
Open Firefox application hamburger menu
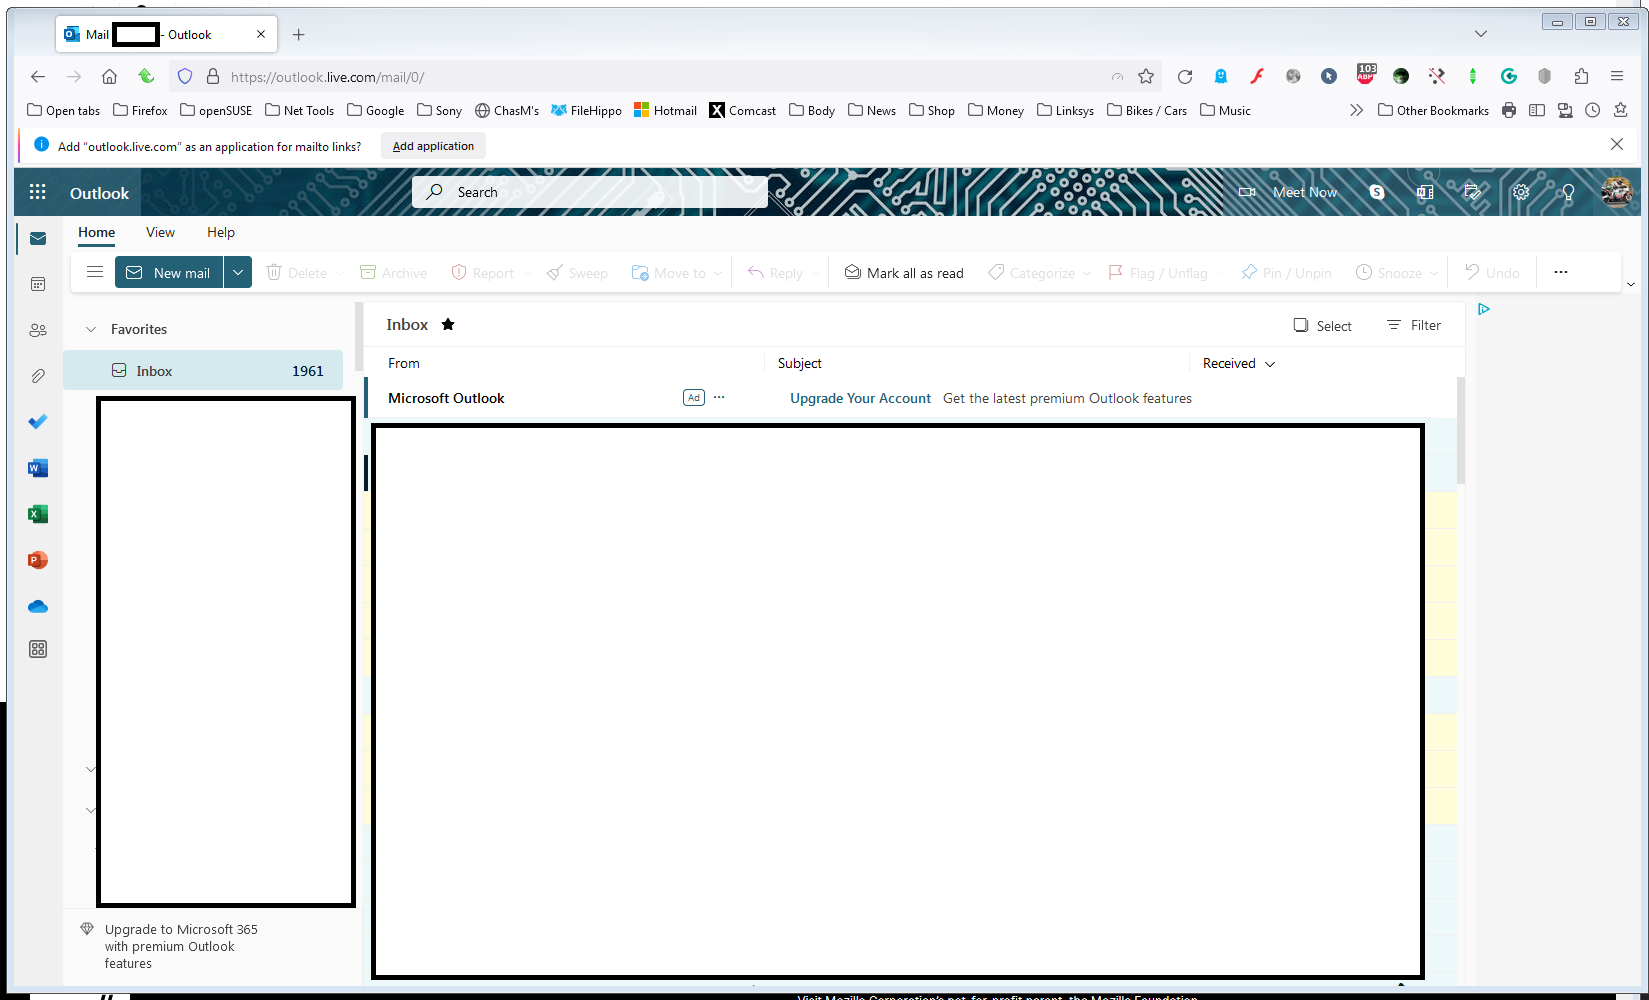click(1617, 77)
